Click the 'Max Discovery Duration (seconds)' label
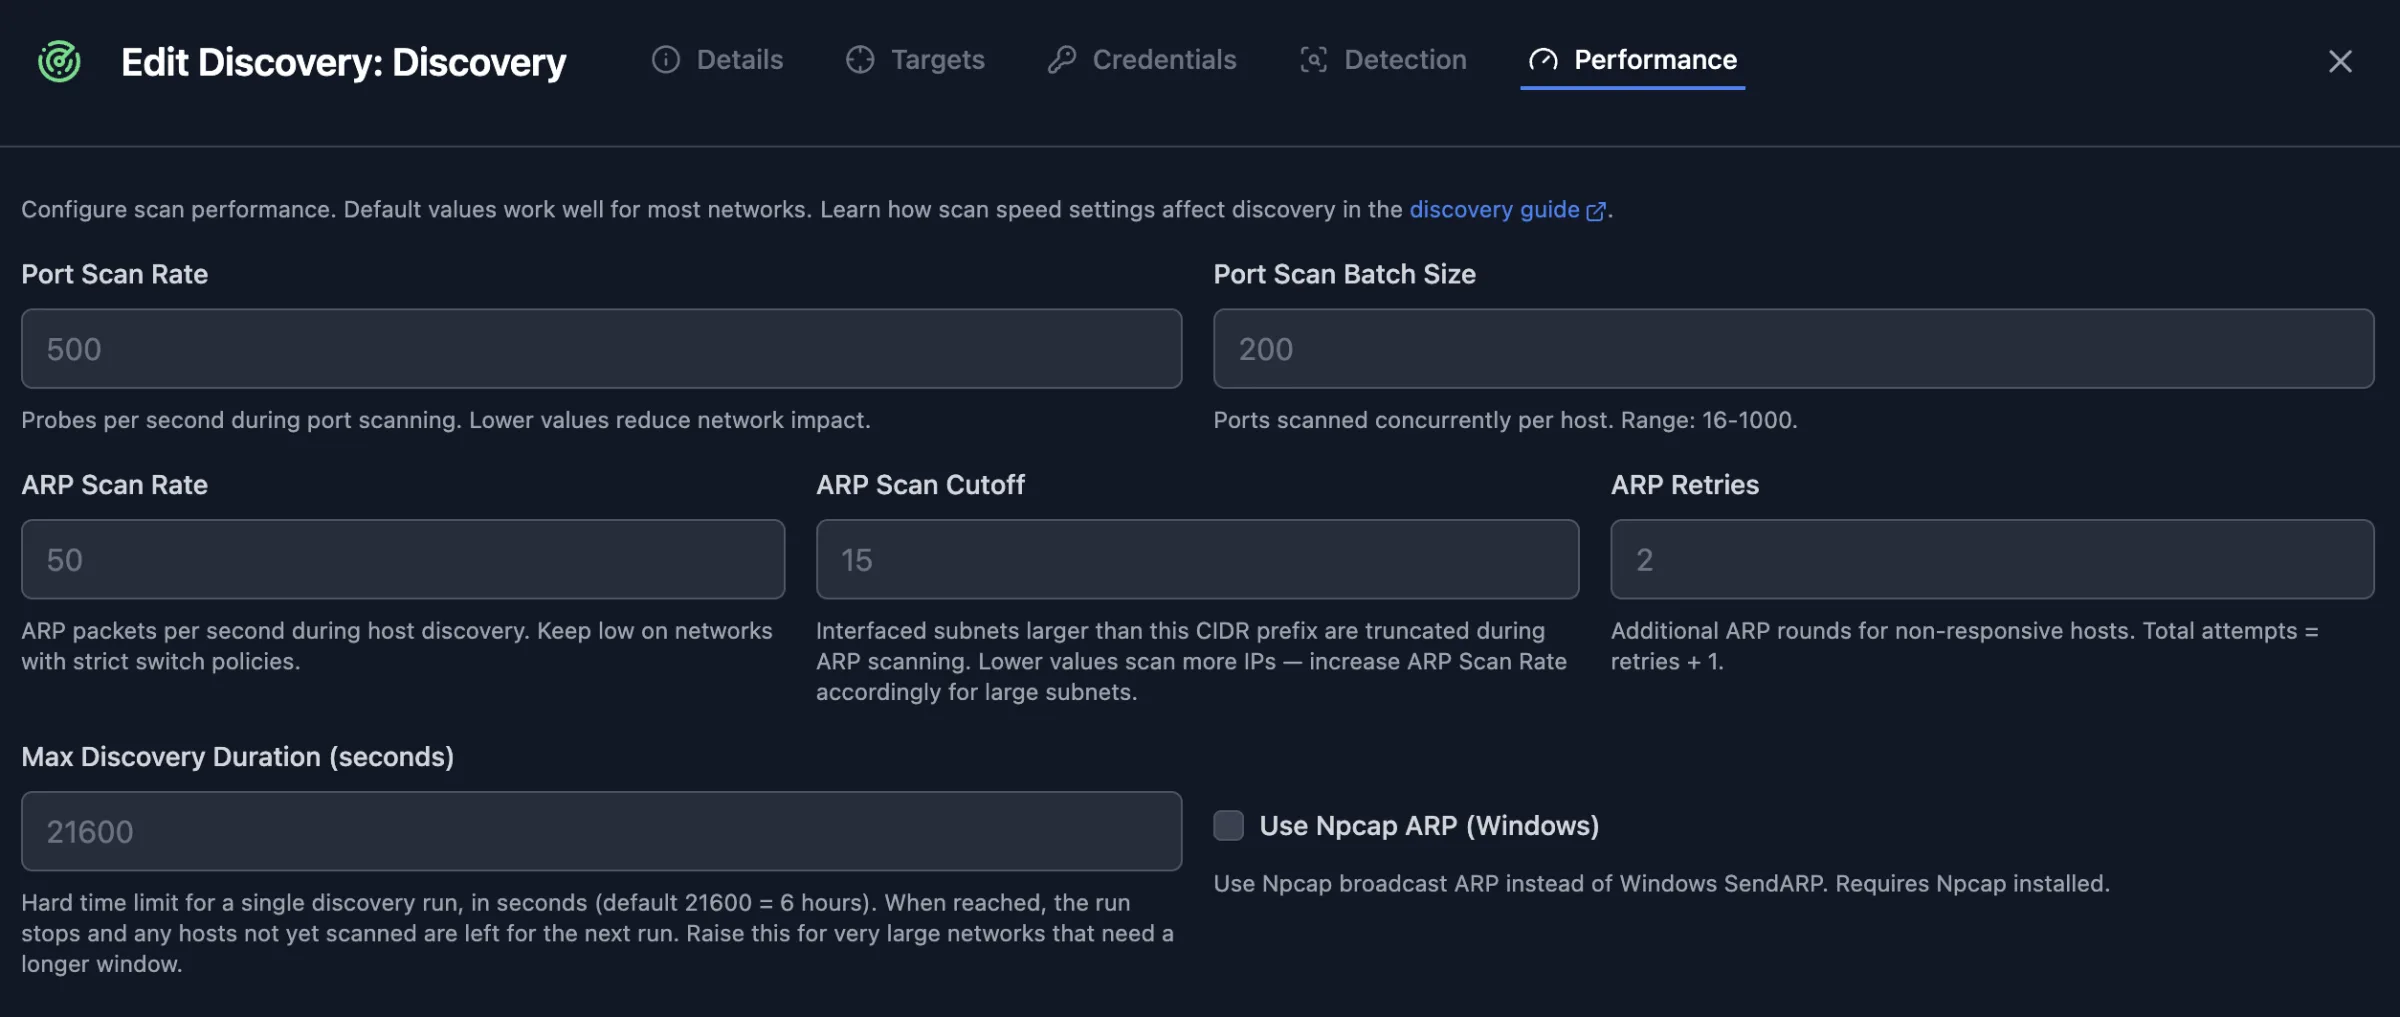Screen dimensions: 2400x1017 [237, 757]
